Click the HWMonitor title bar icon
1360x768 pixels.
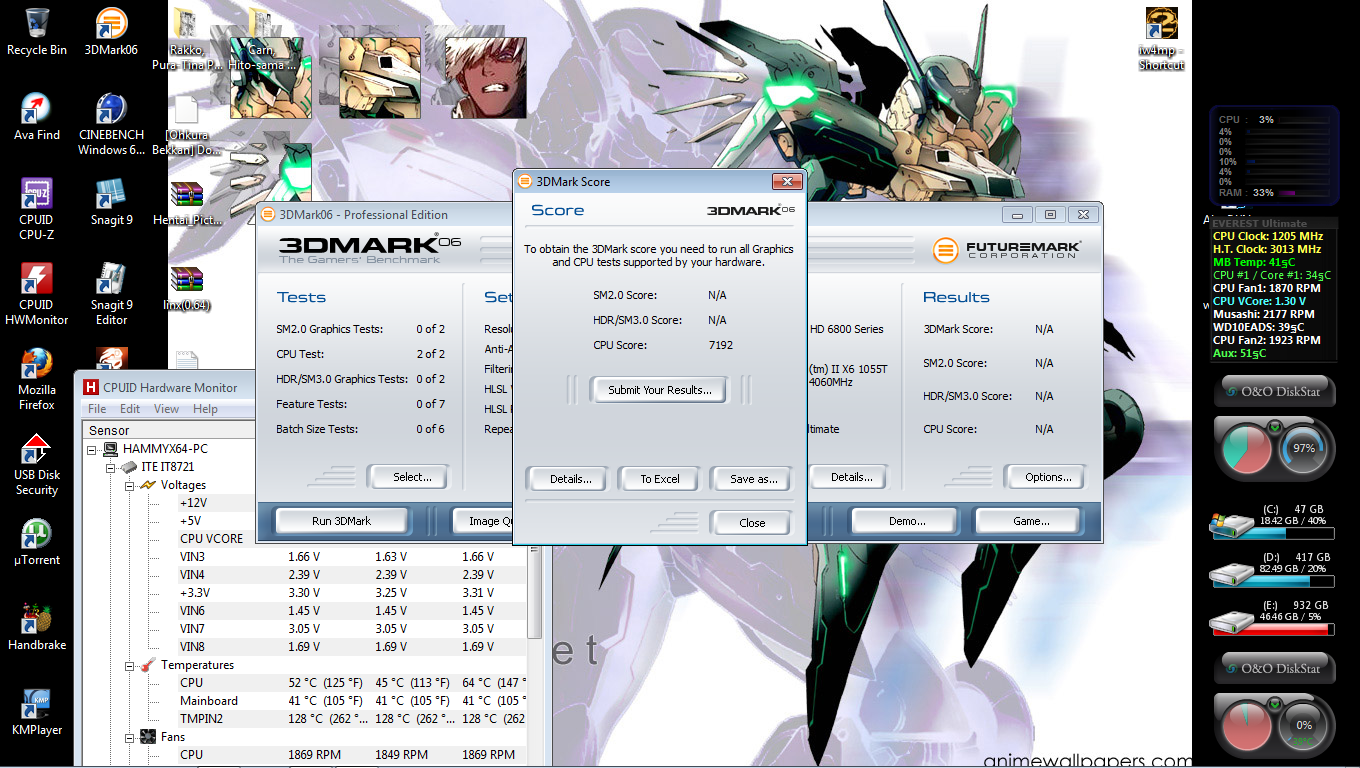91,387
